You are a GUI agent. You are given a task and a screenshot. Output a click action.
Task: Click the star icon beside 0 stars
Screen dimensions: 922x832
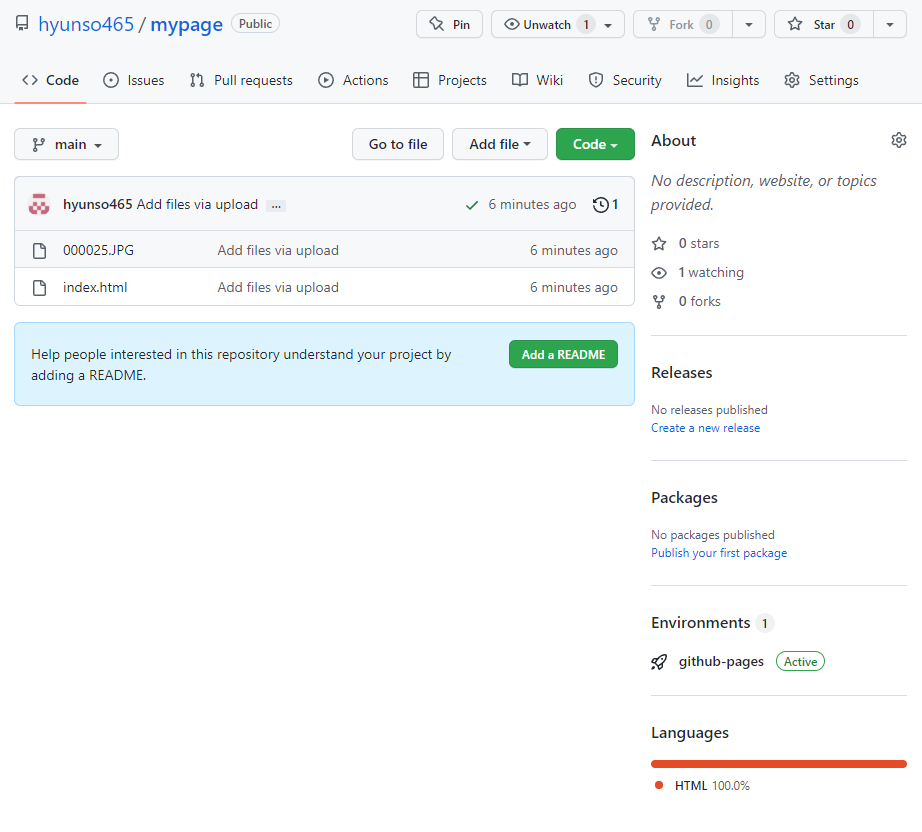click(659, 243)
